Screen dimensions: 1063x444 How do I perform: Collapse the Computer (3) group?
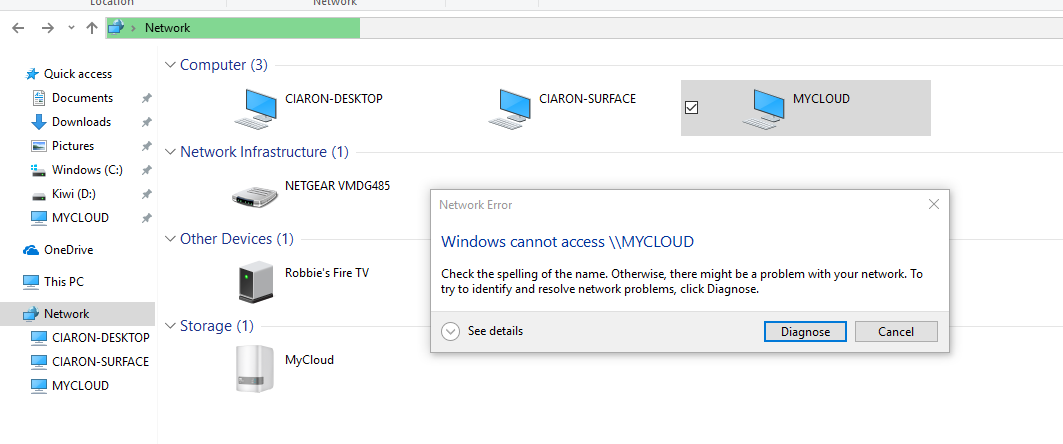(168, 65)
